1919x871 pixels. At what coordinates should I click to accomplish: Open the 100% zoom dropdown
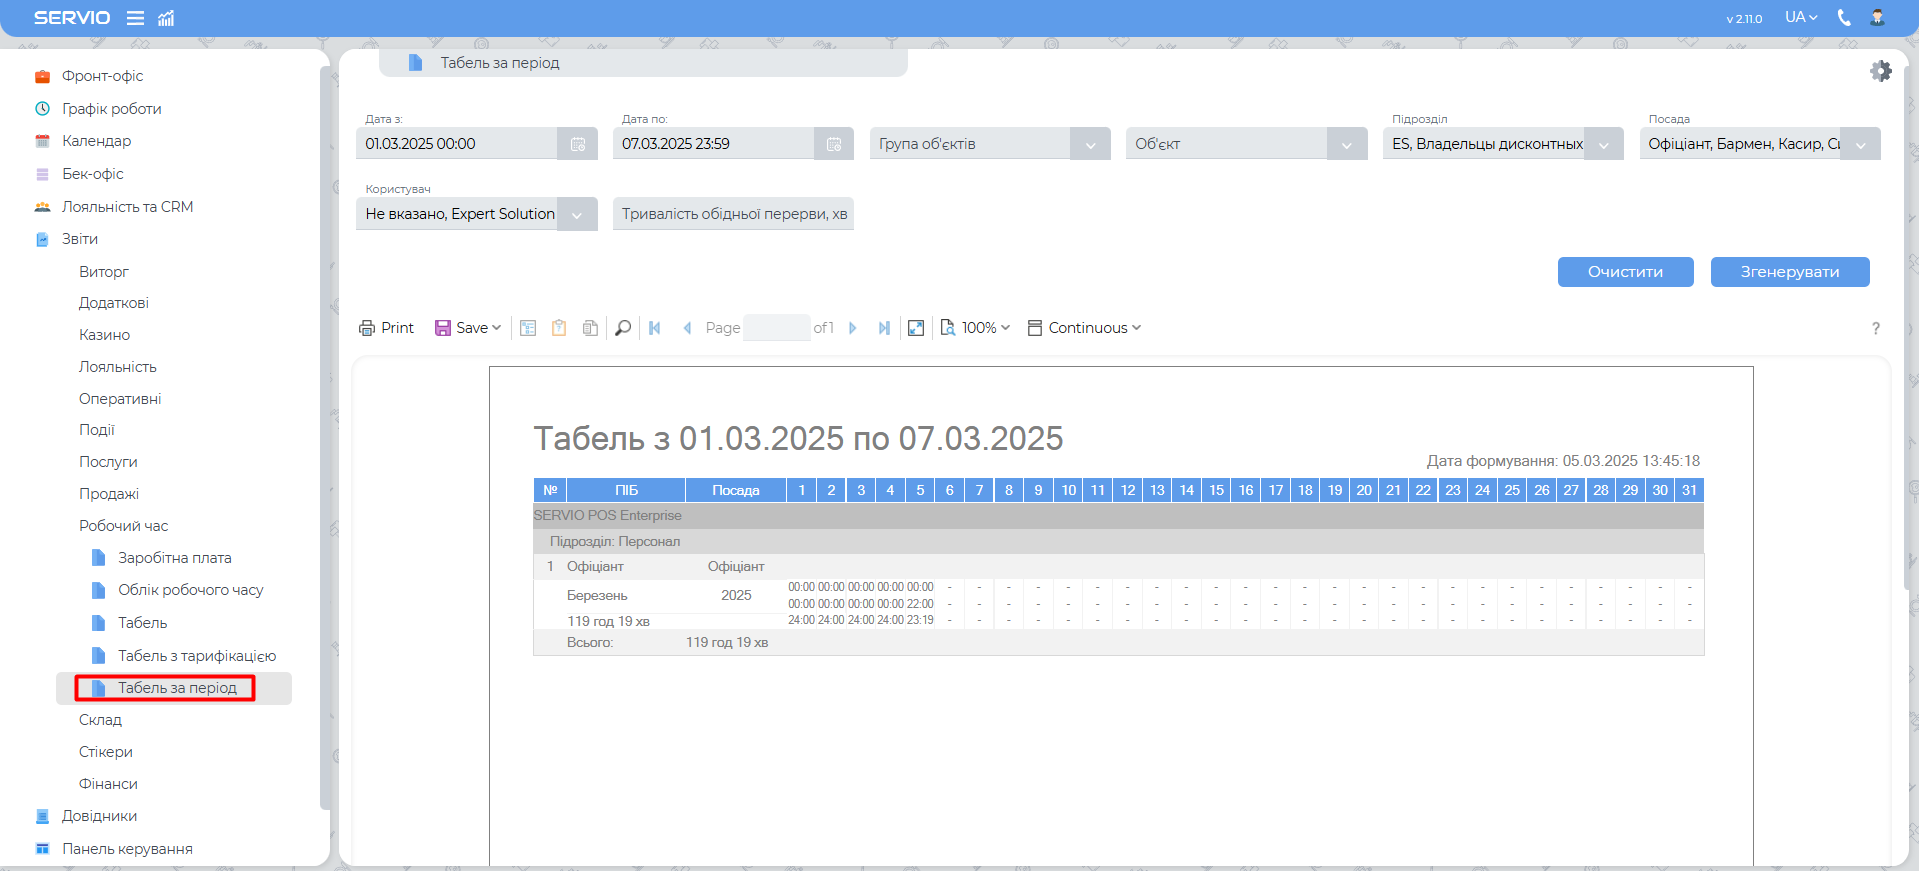[976, 328]
